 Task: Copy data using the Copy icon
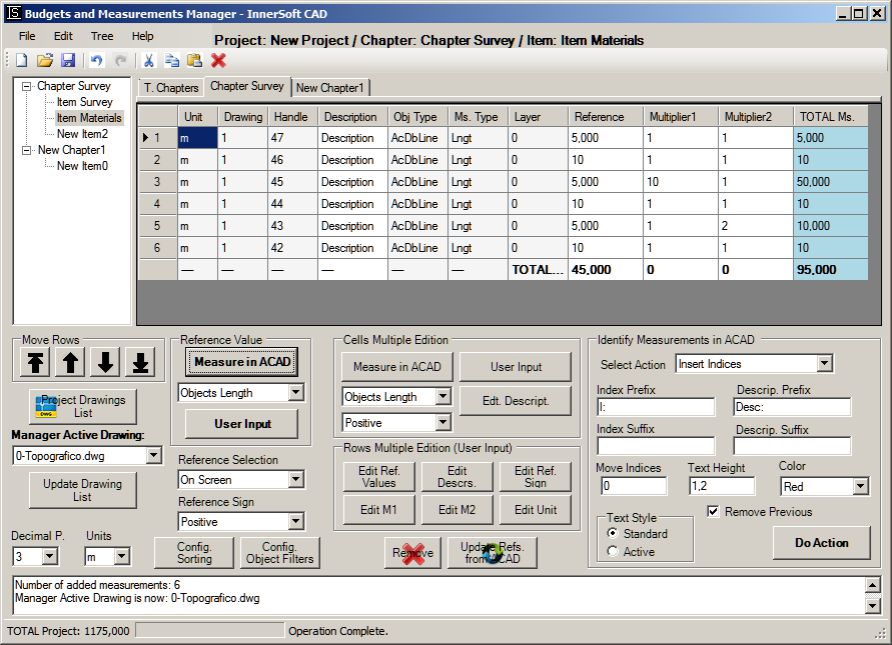(172, 60)
